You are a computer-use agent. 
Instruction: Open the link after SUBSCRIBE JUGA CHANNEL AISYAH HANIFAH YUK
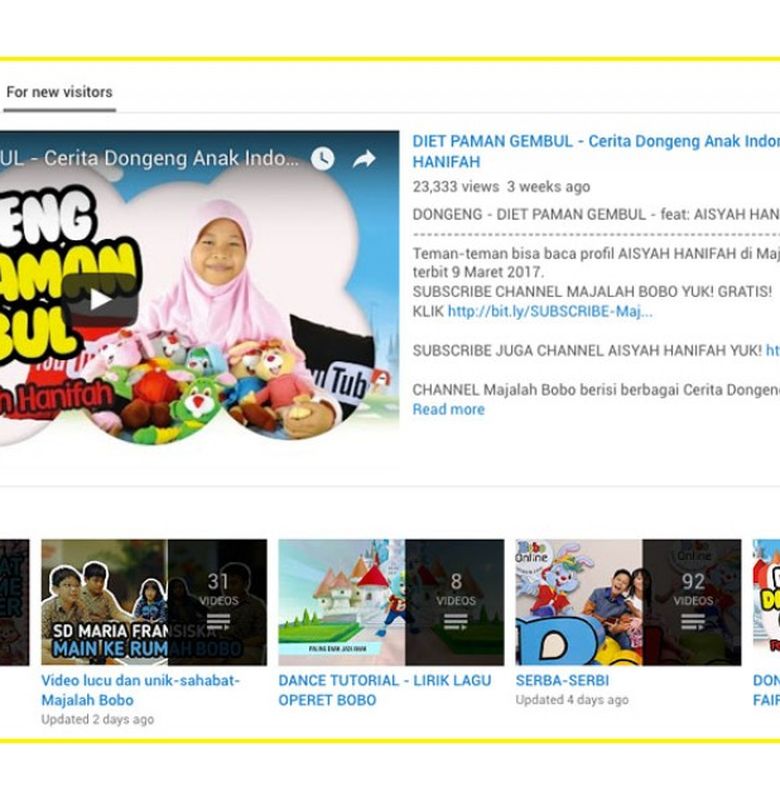click(772, 351)
